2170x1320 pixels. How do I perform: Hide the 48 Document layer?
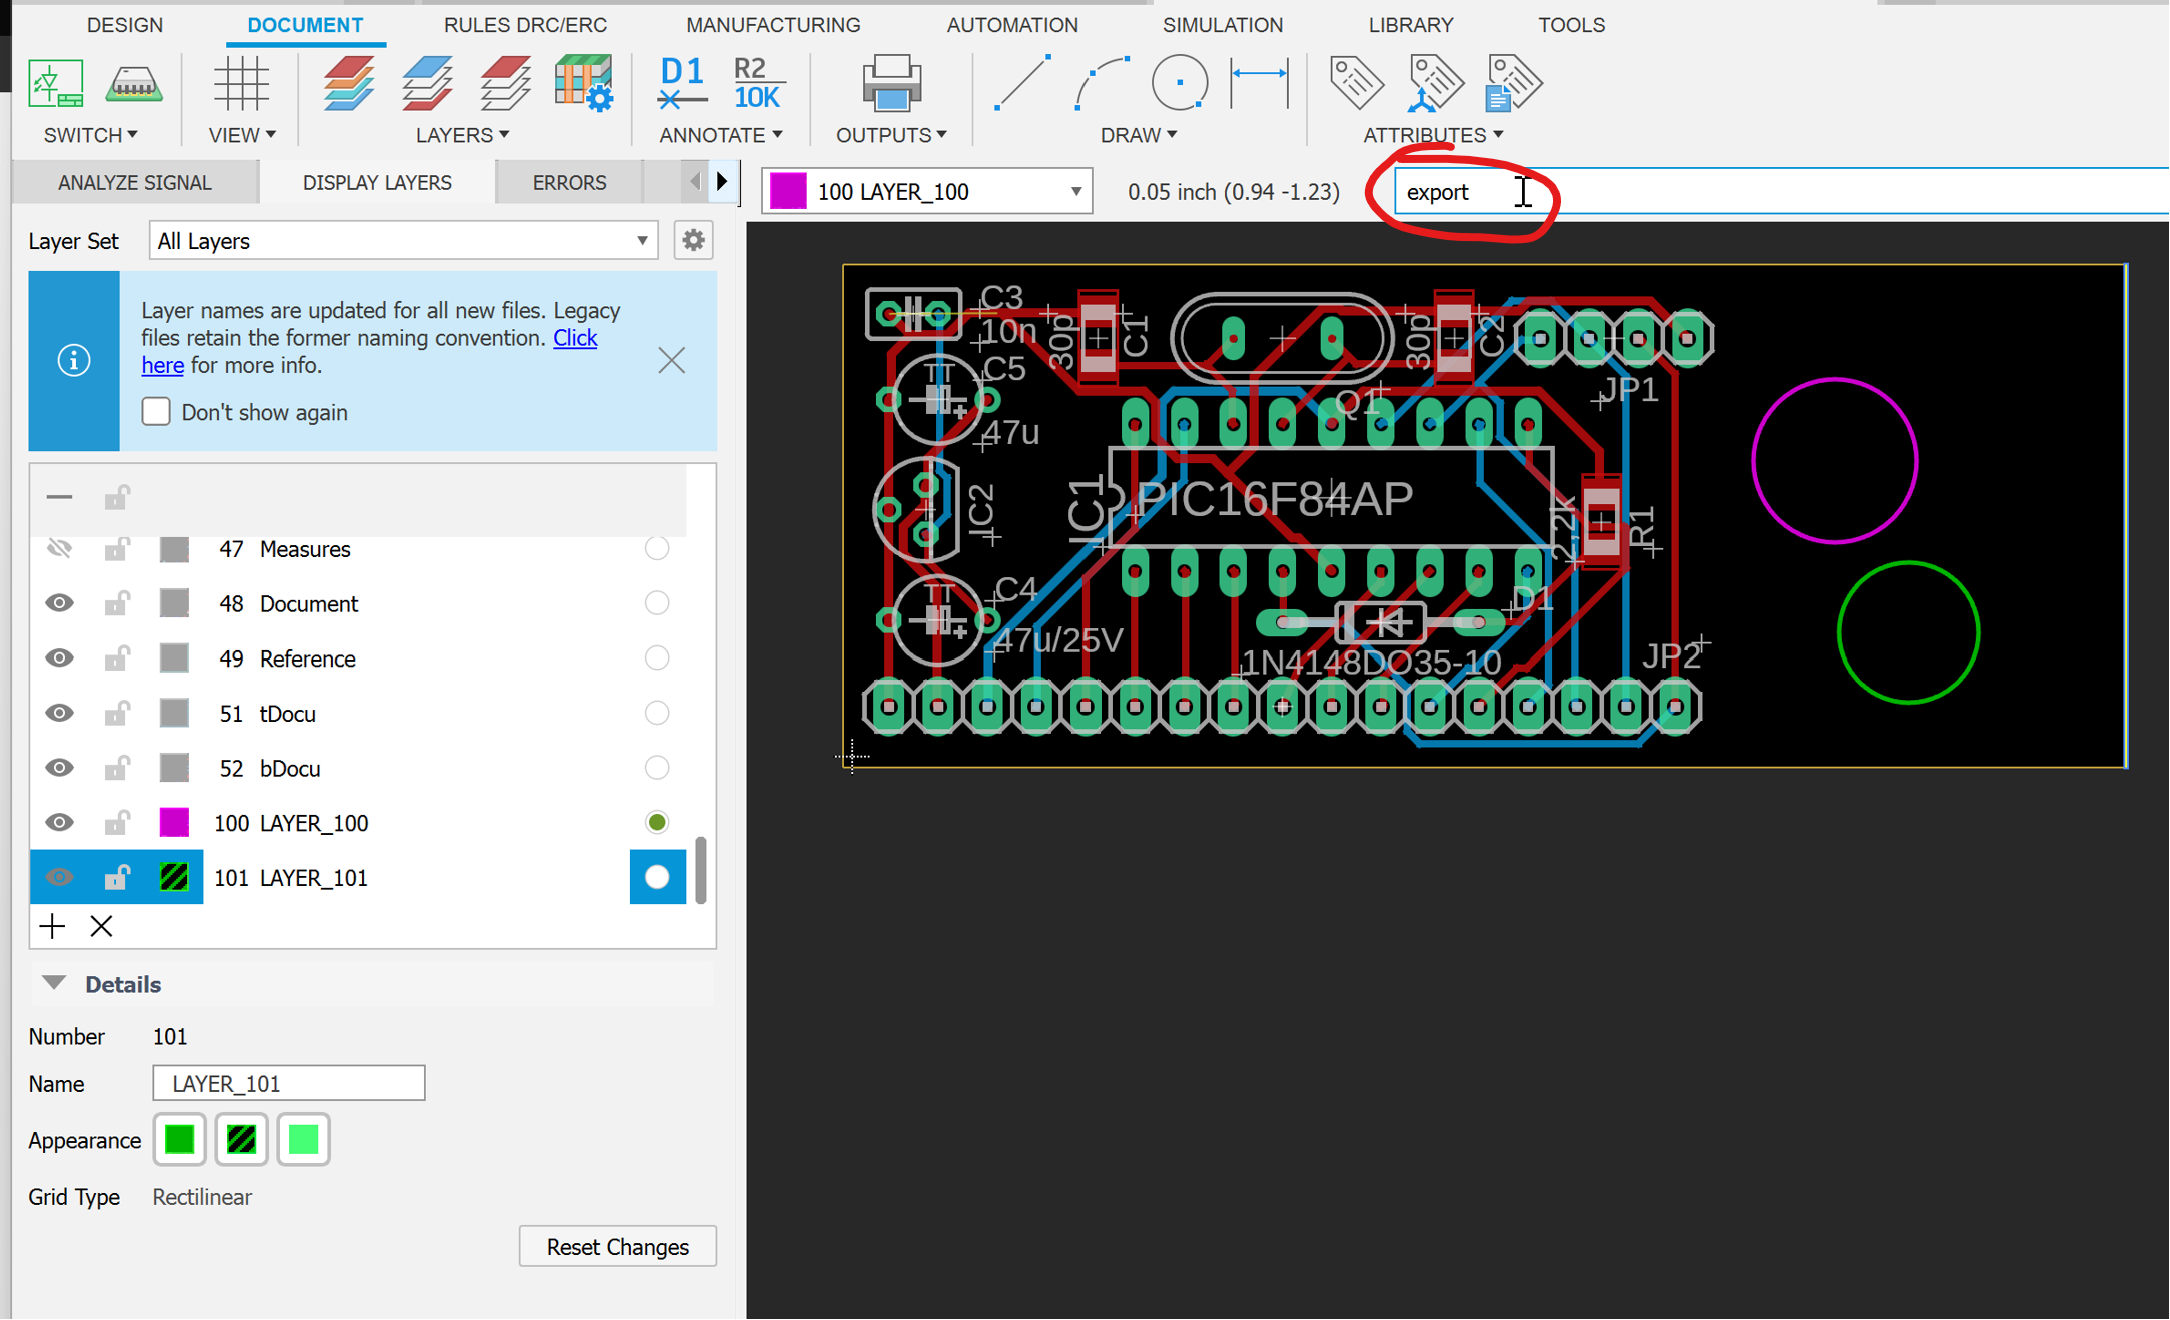click(x=59, y=603)
